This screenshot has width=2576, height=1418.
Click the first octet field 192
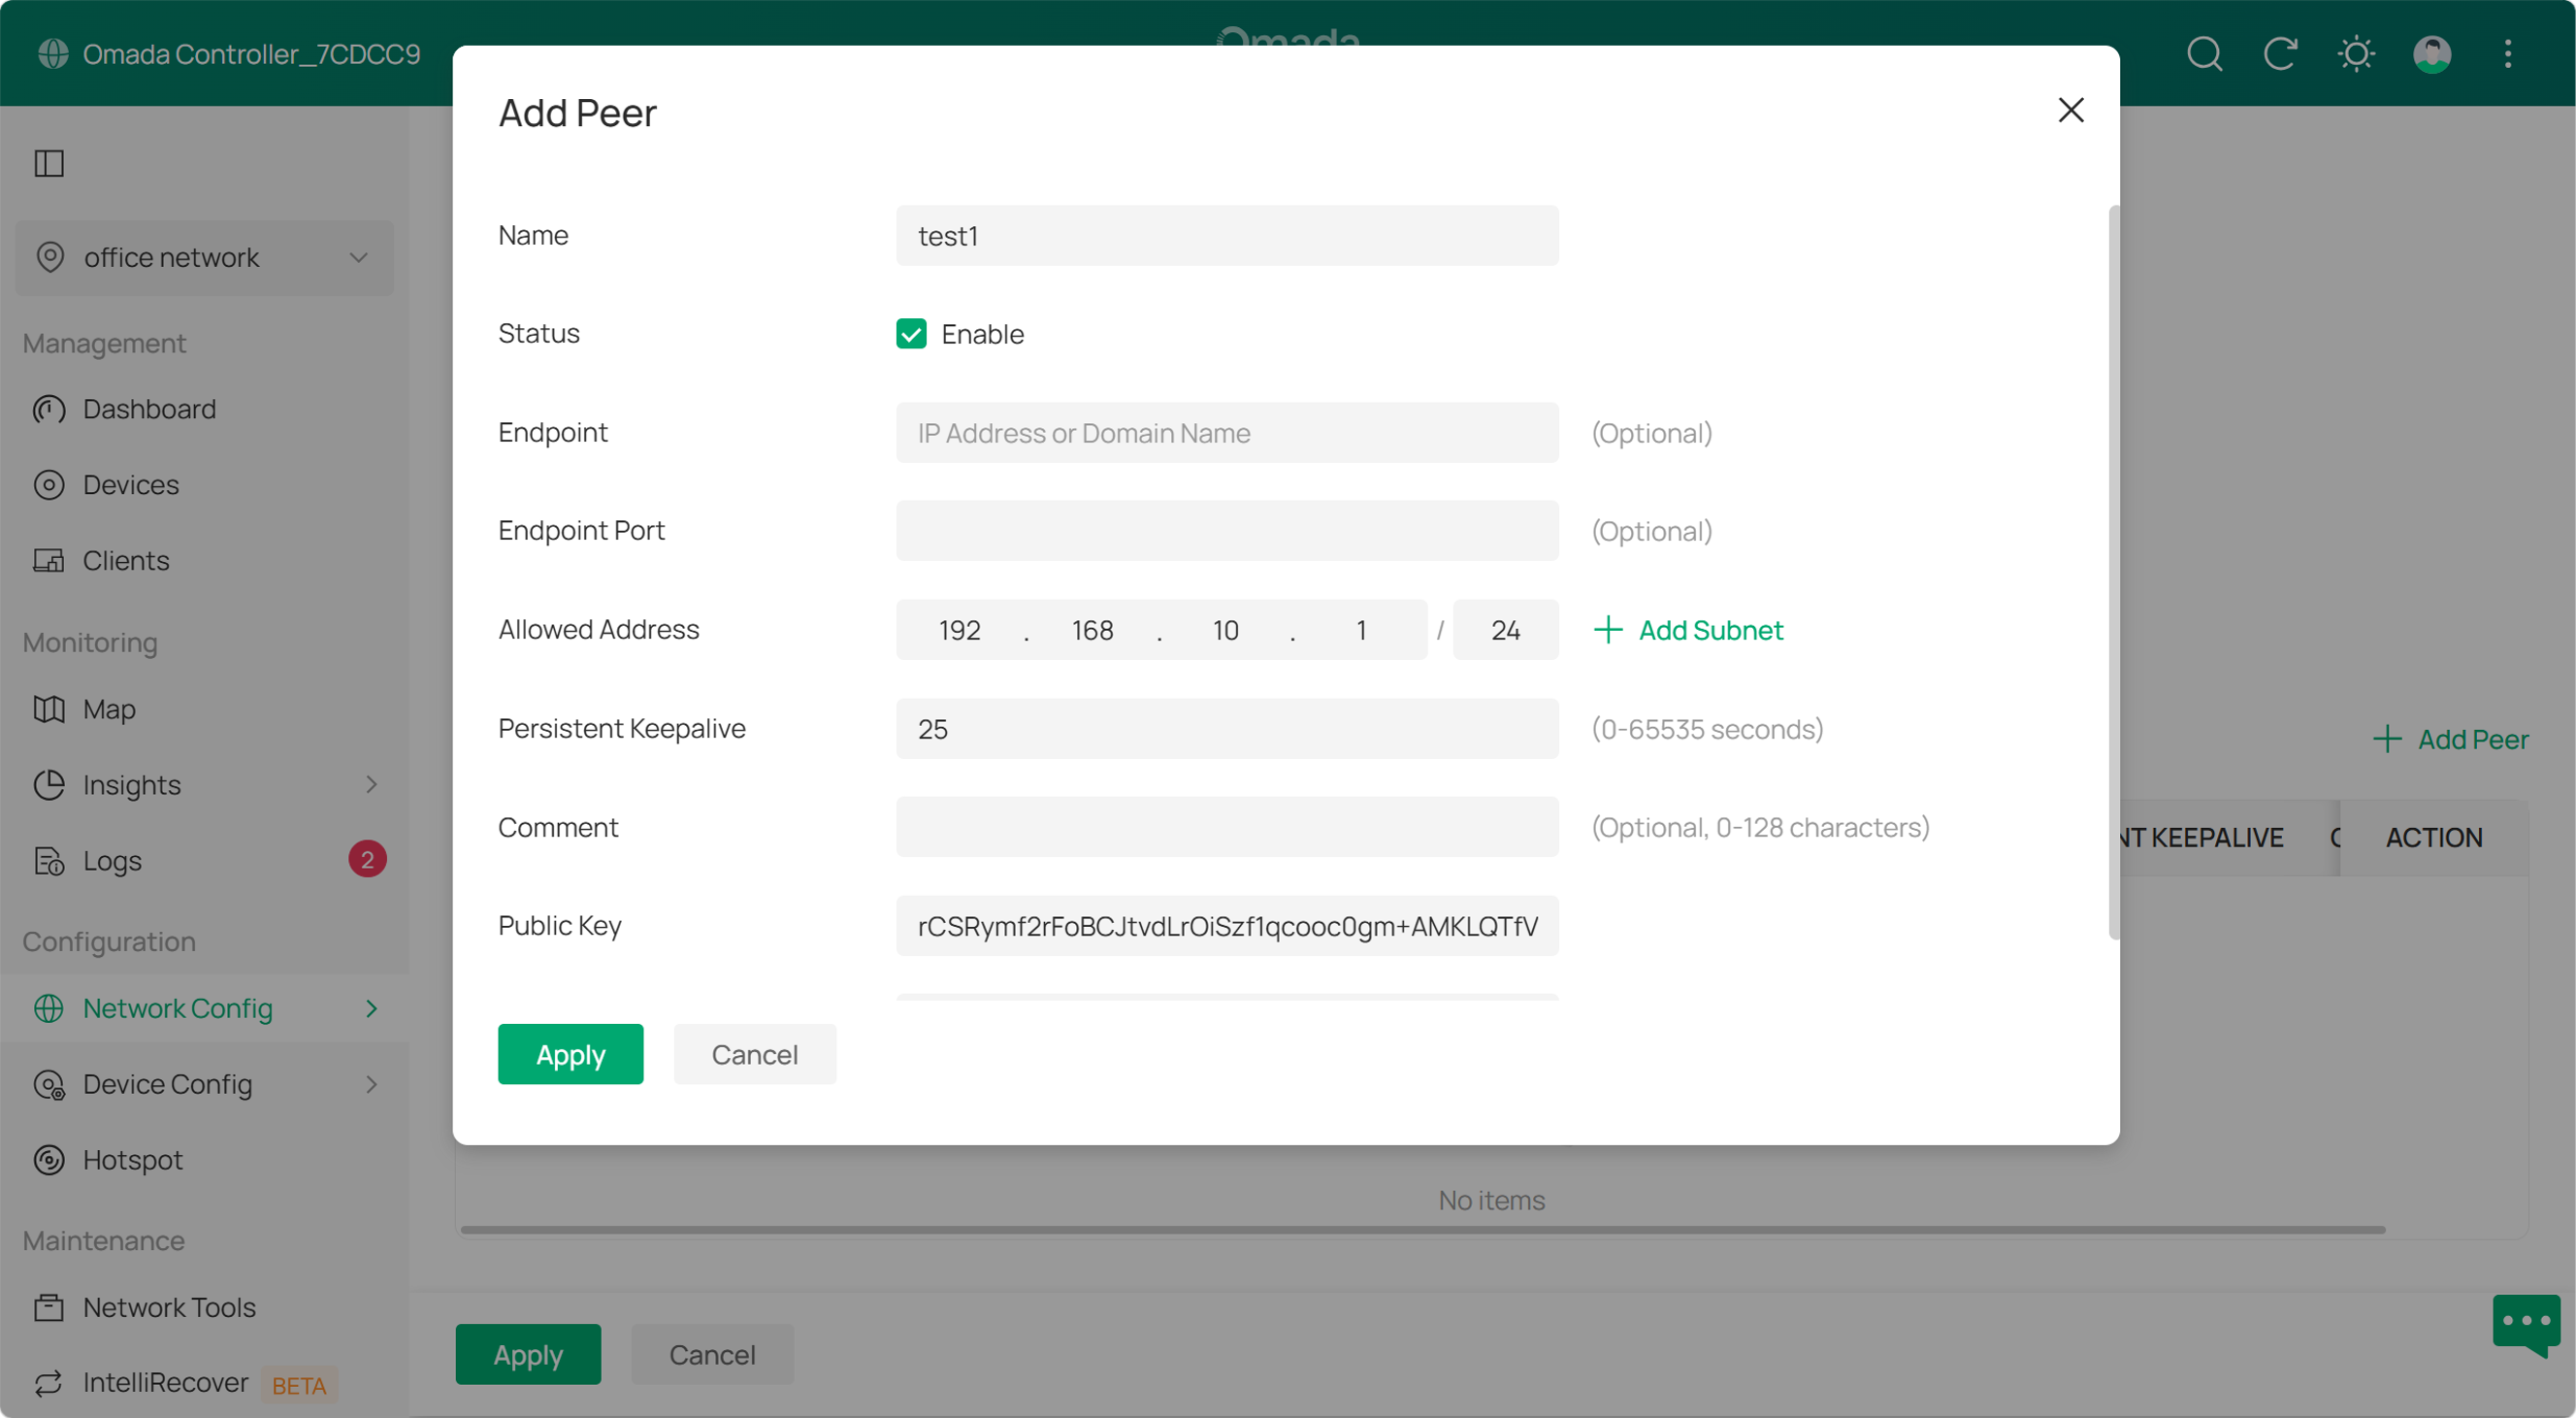pos(959,629)
